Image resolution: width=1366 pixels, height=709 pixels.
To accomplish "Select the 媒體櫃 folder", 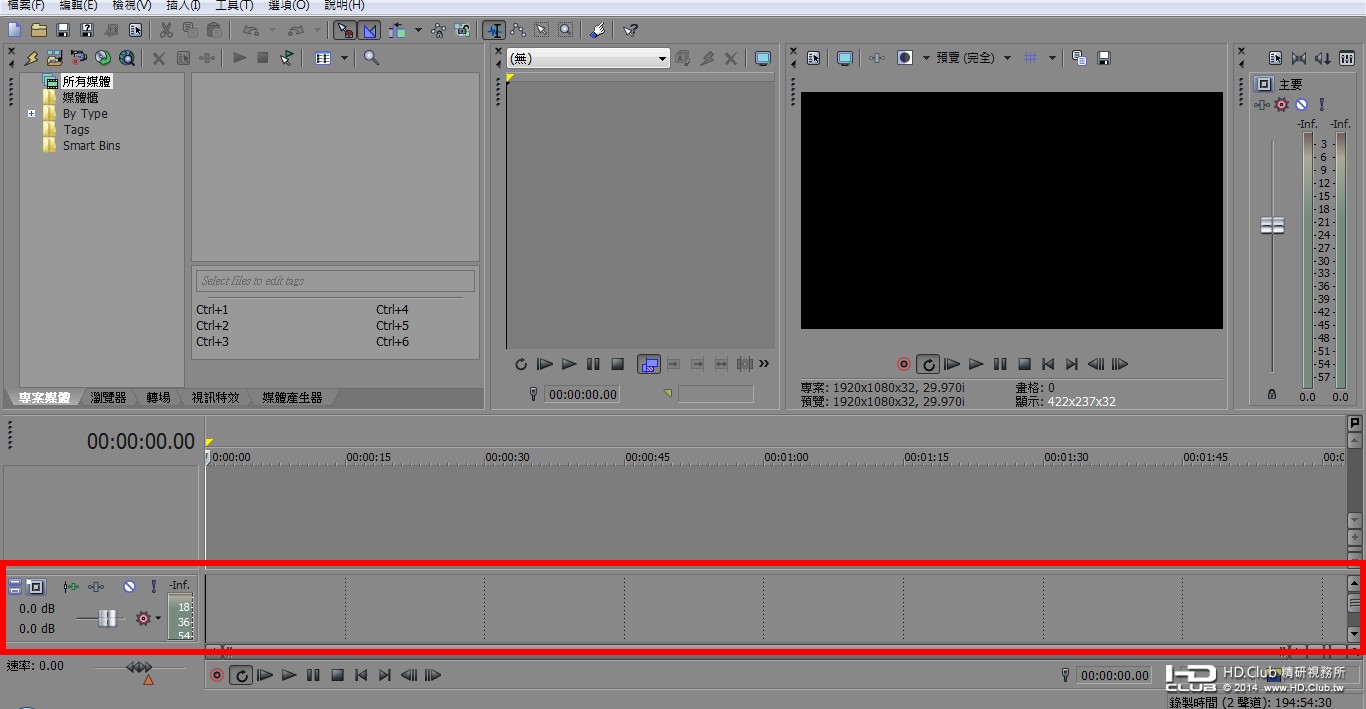I will [80, 98].
